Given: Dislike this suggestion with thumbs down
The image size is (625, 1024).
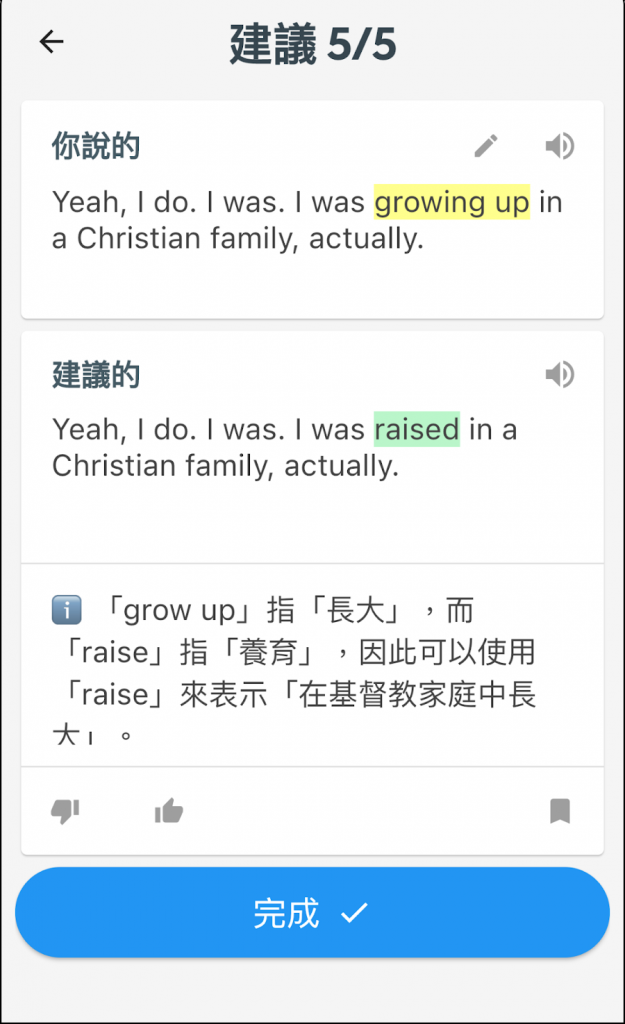Looking at the screenshot, I should pos(65,811).
